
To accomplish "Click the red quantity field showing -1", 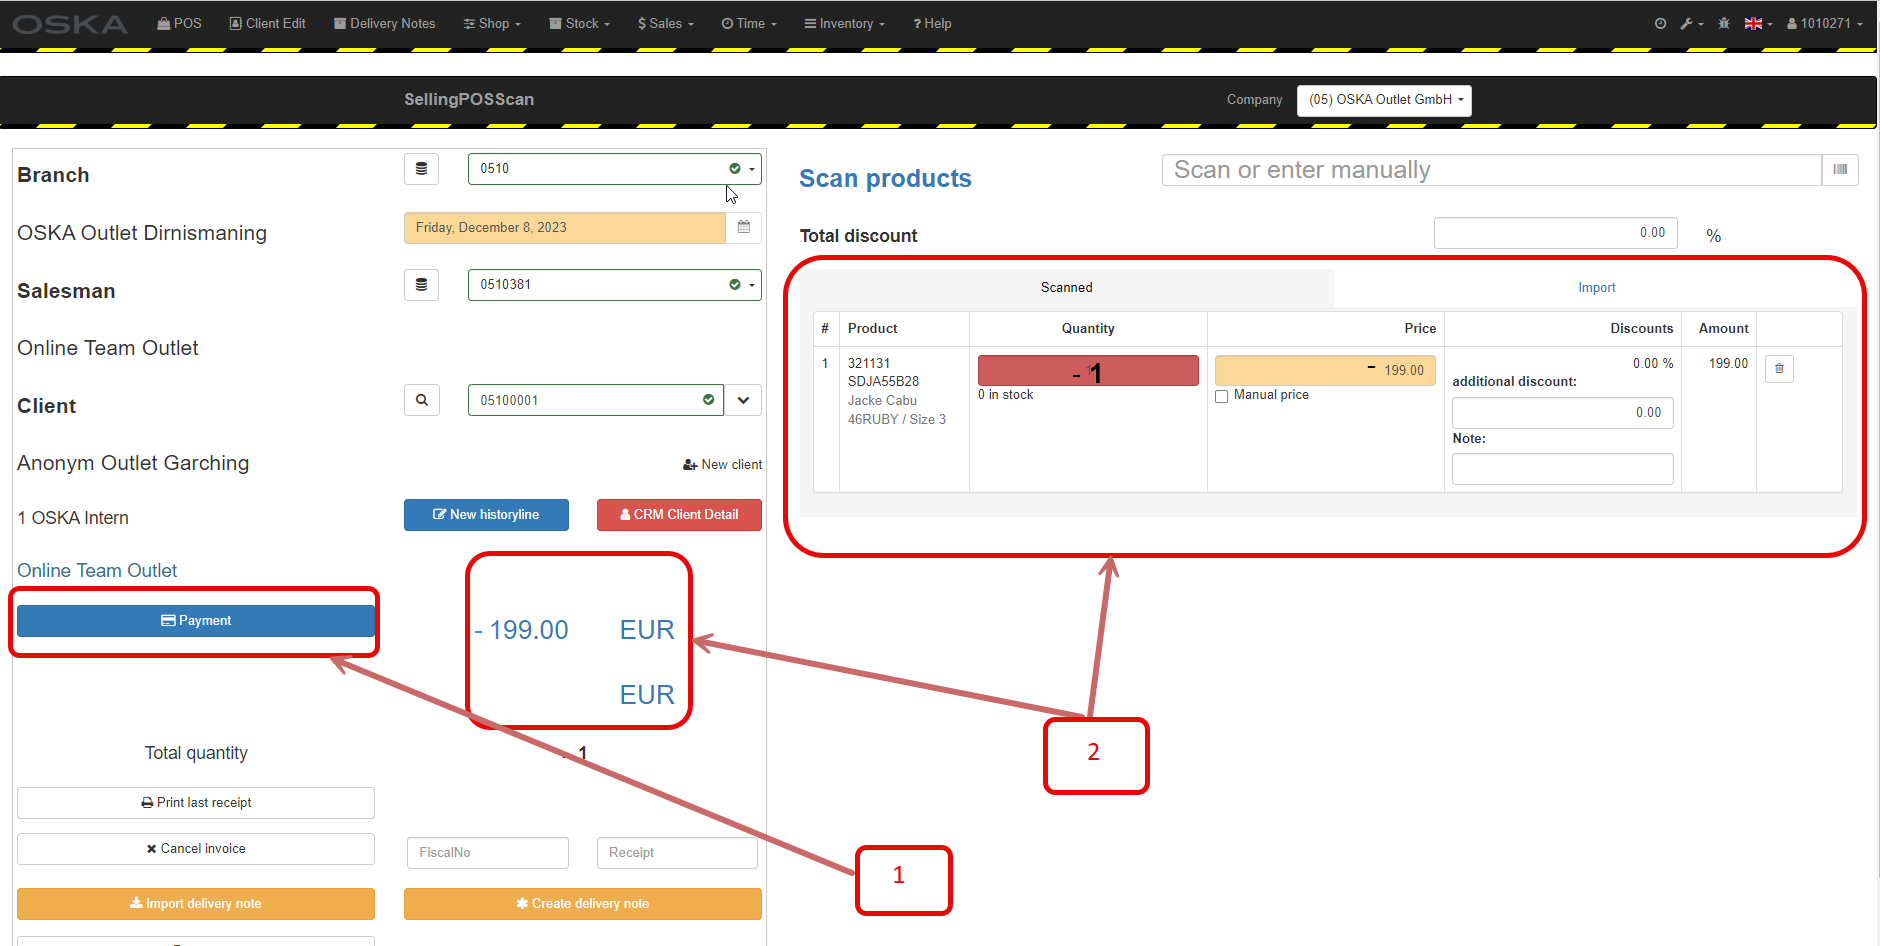I will pos(1088,371).
